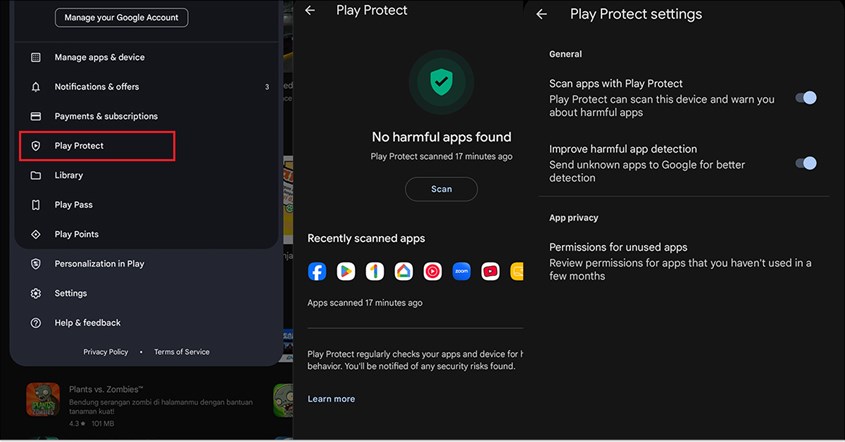The image size is (845, 442).
Task: Tap the No harmful apps found heading
Action: [441, 137]
